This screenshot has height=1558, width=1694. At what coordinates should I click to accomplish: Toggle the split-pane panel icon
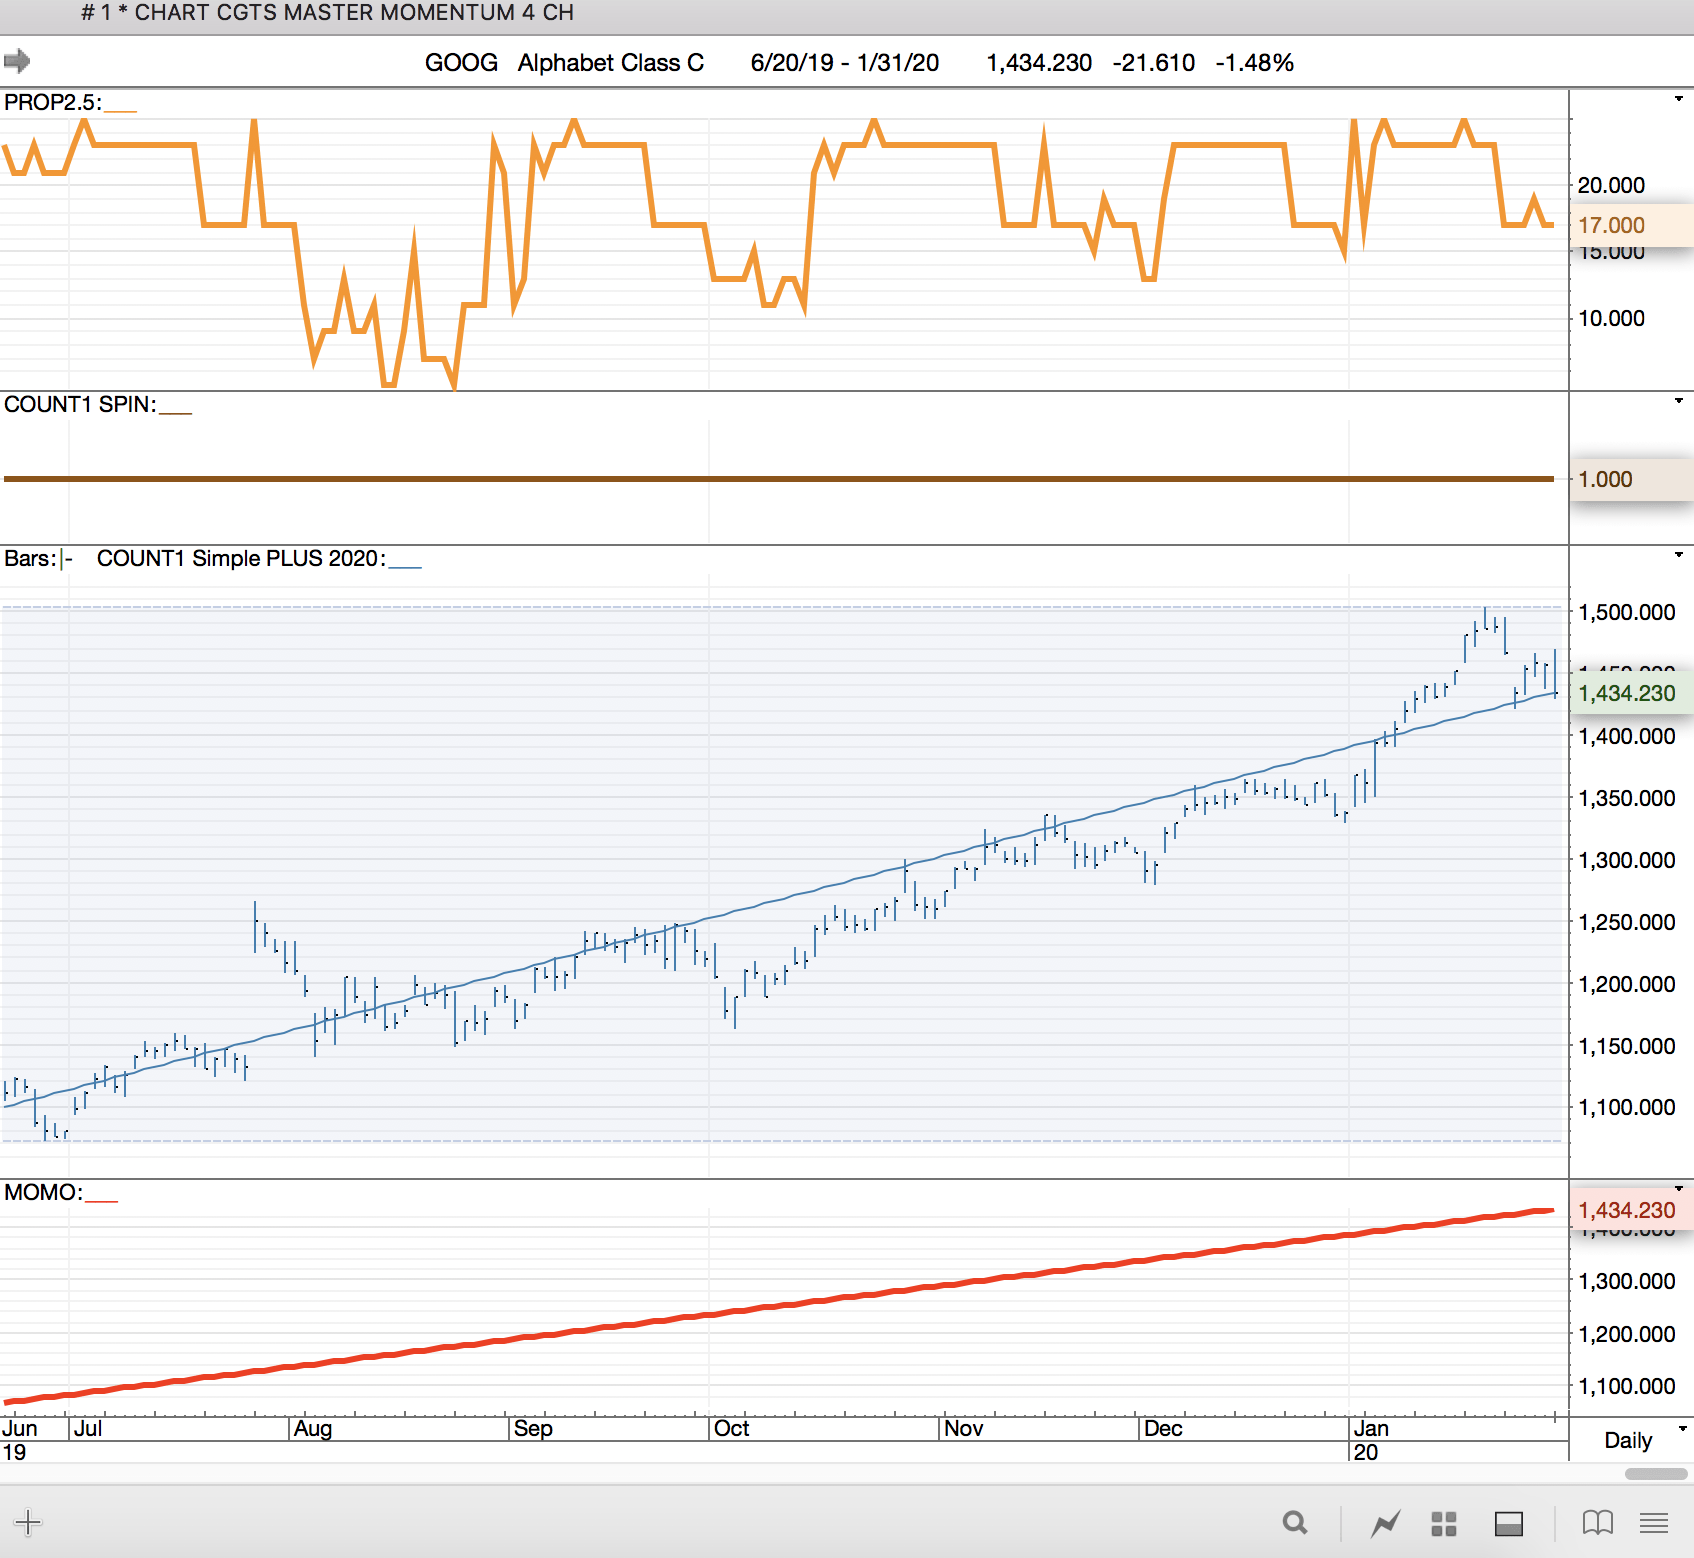tap(1508, 1523)
